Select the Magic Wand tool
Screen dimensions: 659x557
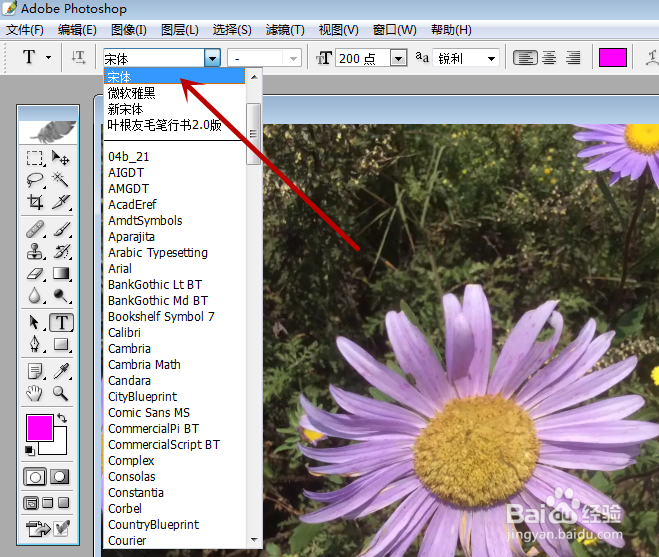click(x=61, y=180)
